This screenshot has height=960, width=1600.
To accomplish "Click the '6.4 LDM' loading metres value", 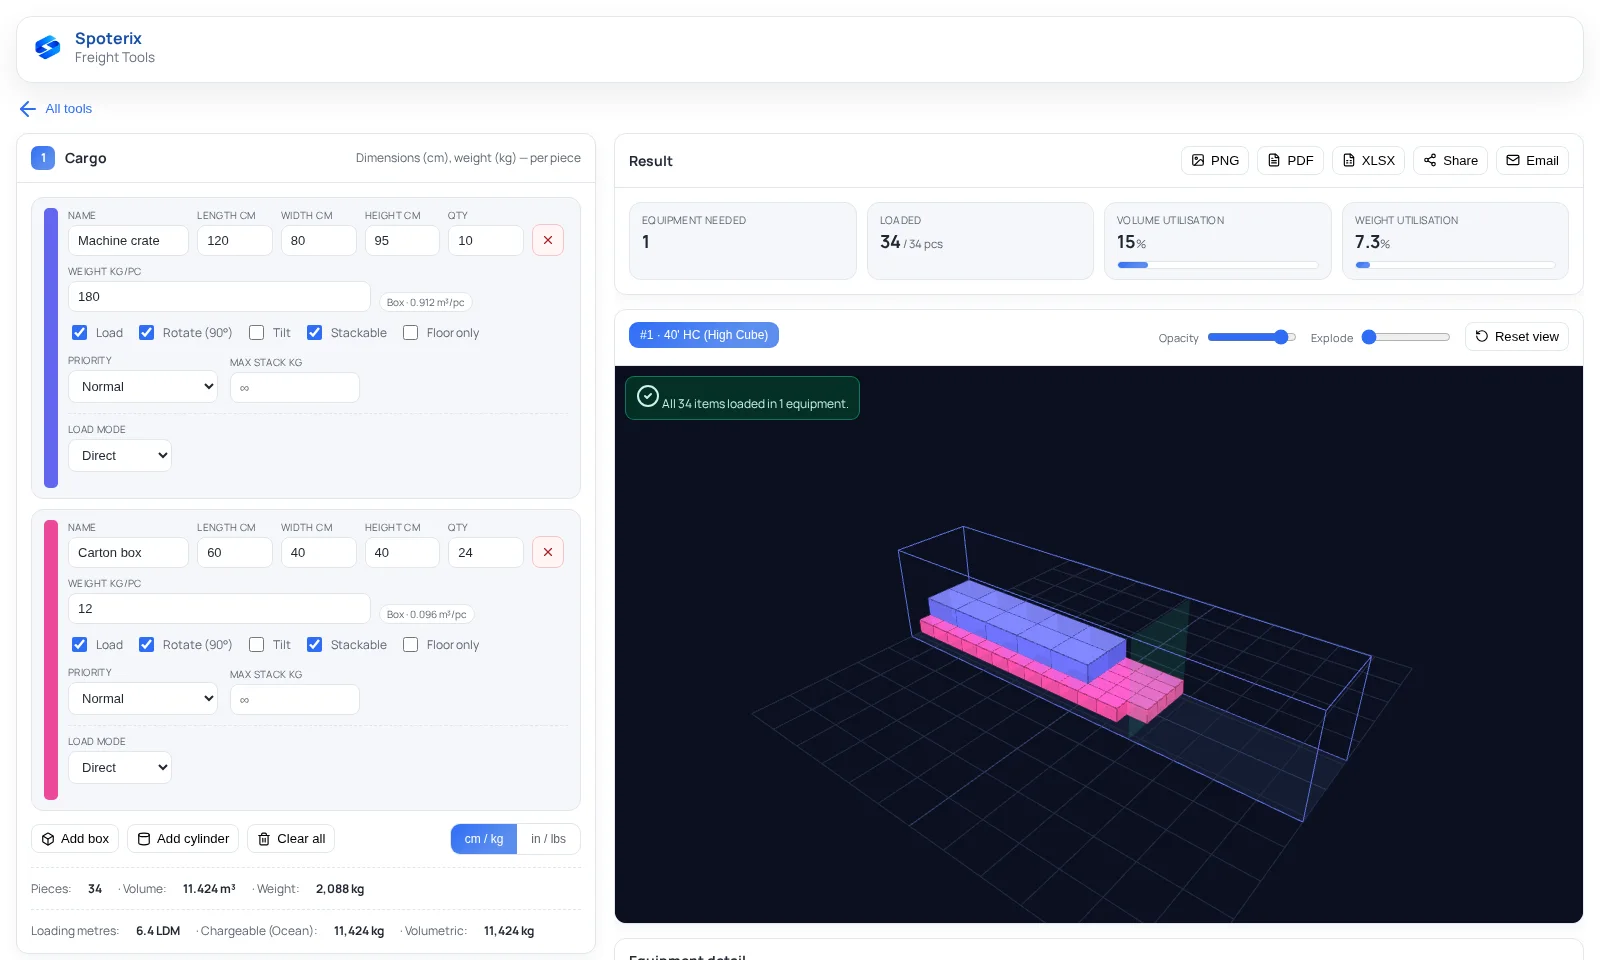I will pos(158,931).
